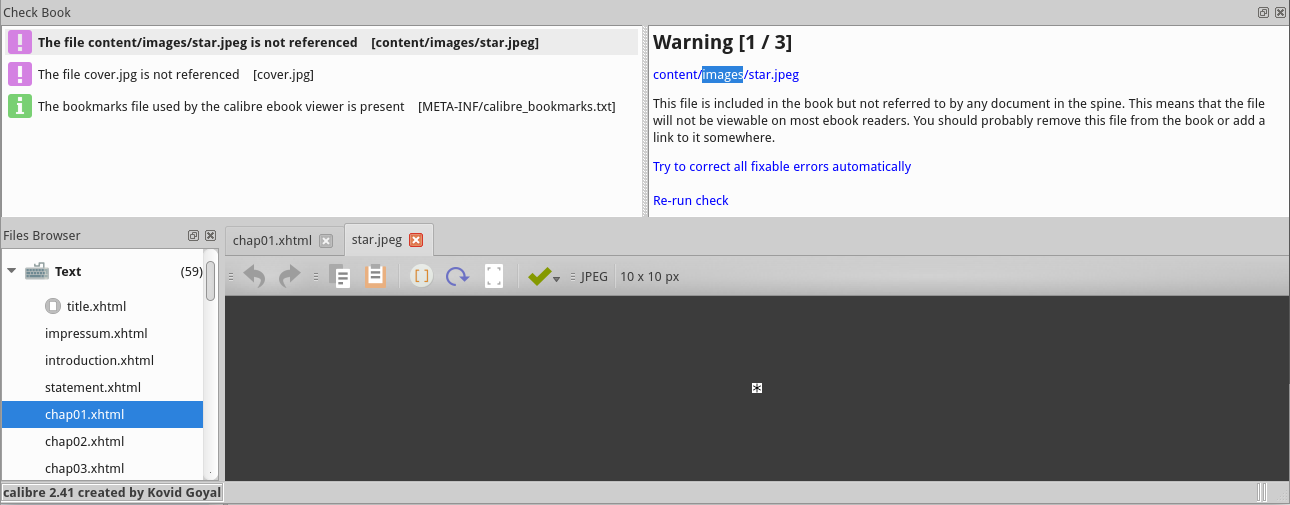The height and width of the screenshot is (505, 1290).
Task: Open chap03.xhtml in Files Browser
Action: pos(84,468)
